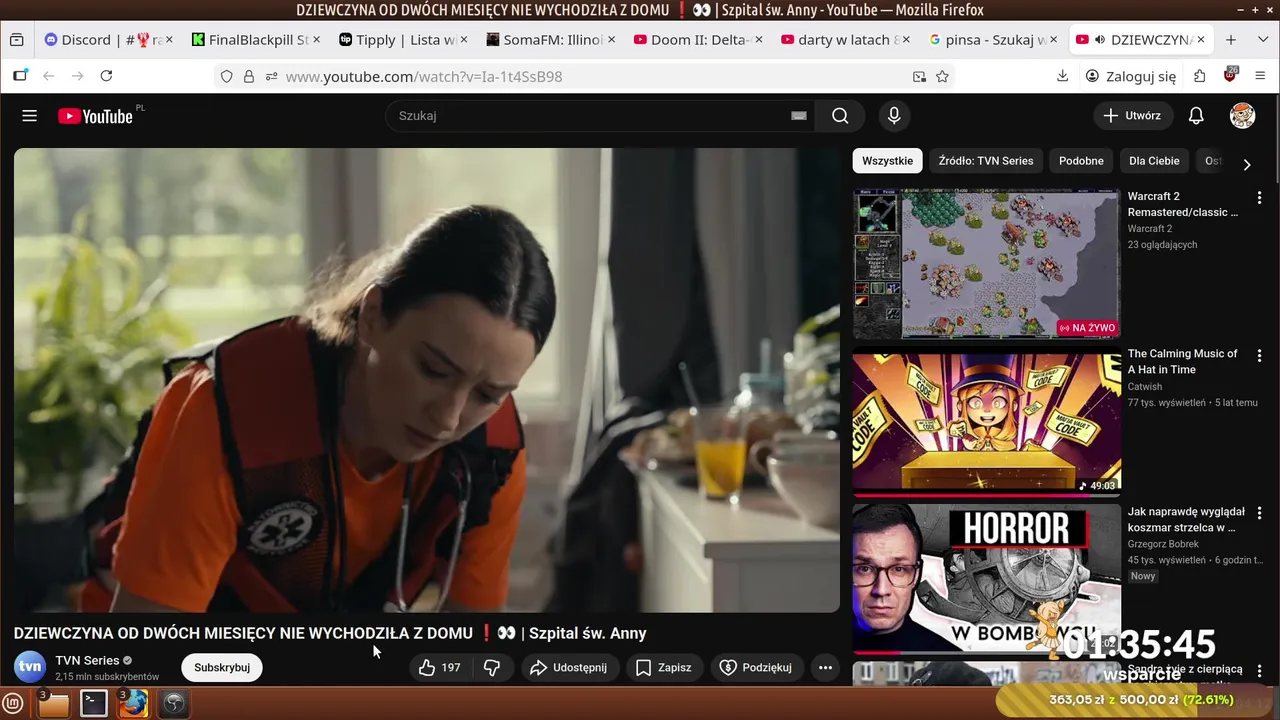Dislike the video with thumbs down
The image size is (1280, 720).
(492, 668)
